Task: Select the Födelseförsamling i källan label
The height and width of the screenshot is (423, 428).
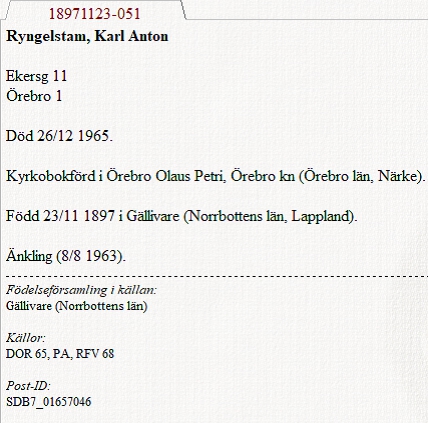Action: pyautogui.click(x=81, y=290)
